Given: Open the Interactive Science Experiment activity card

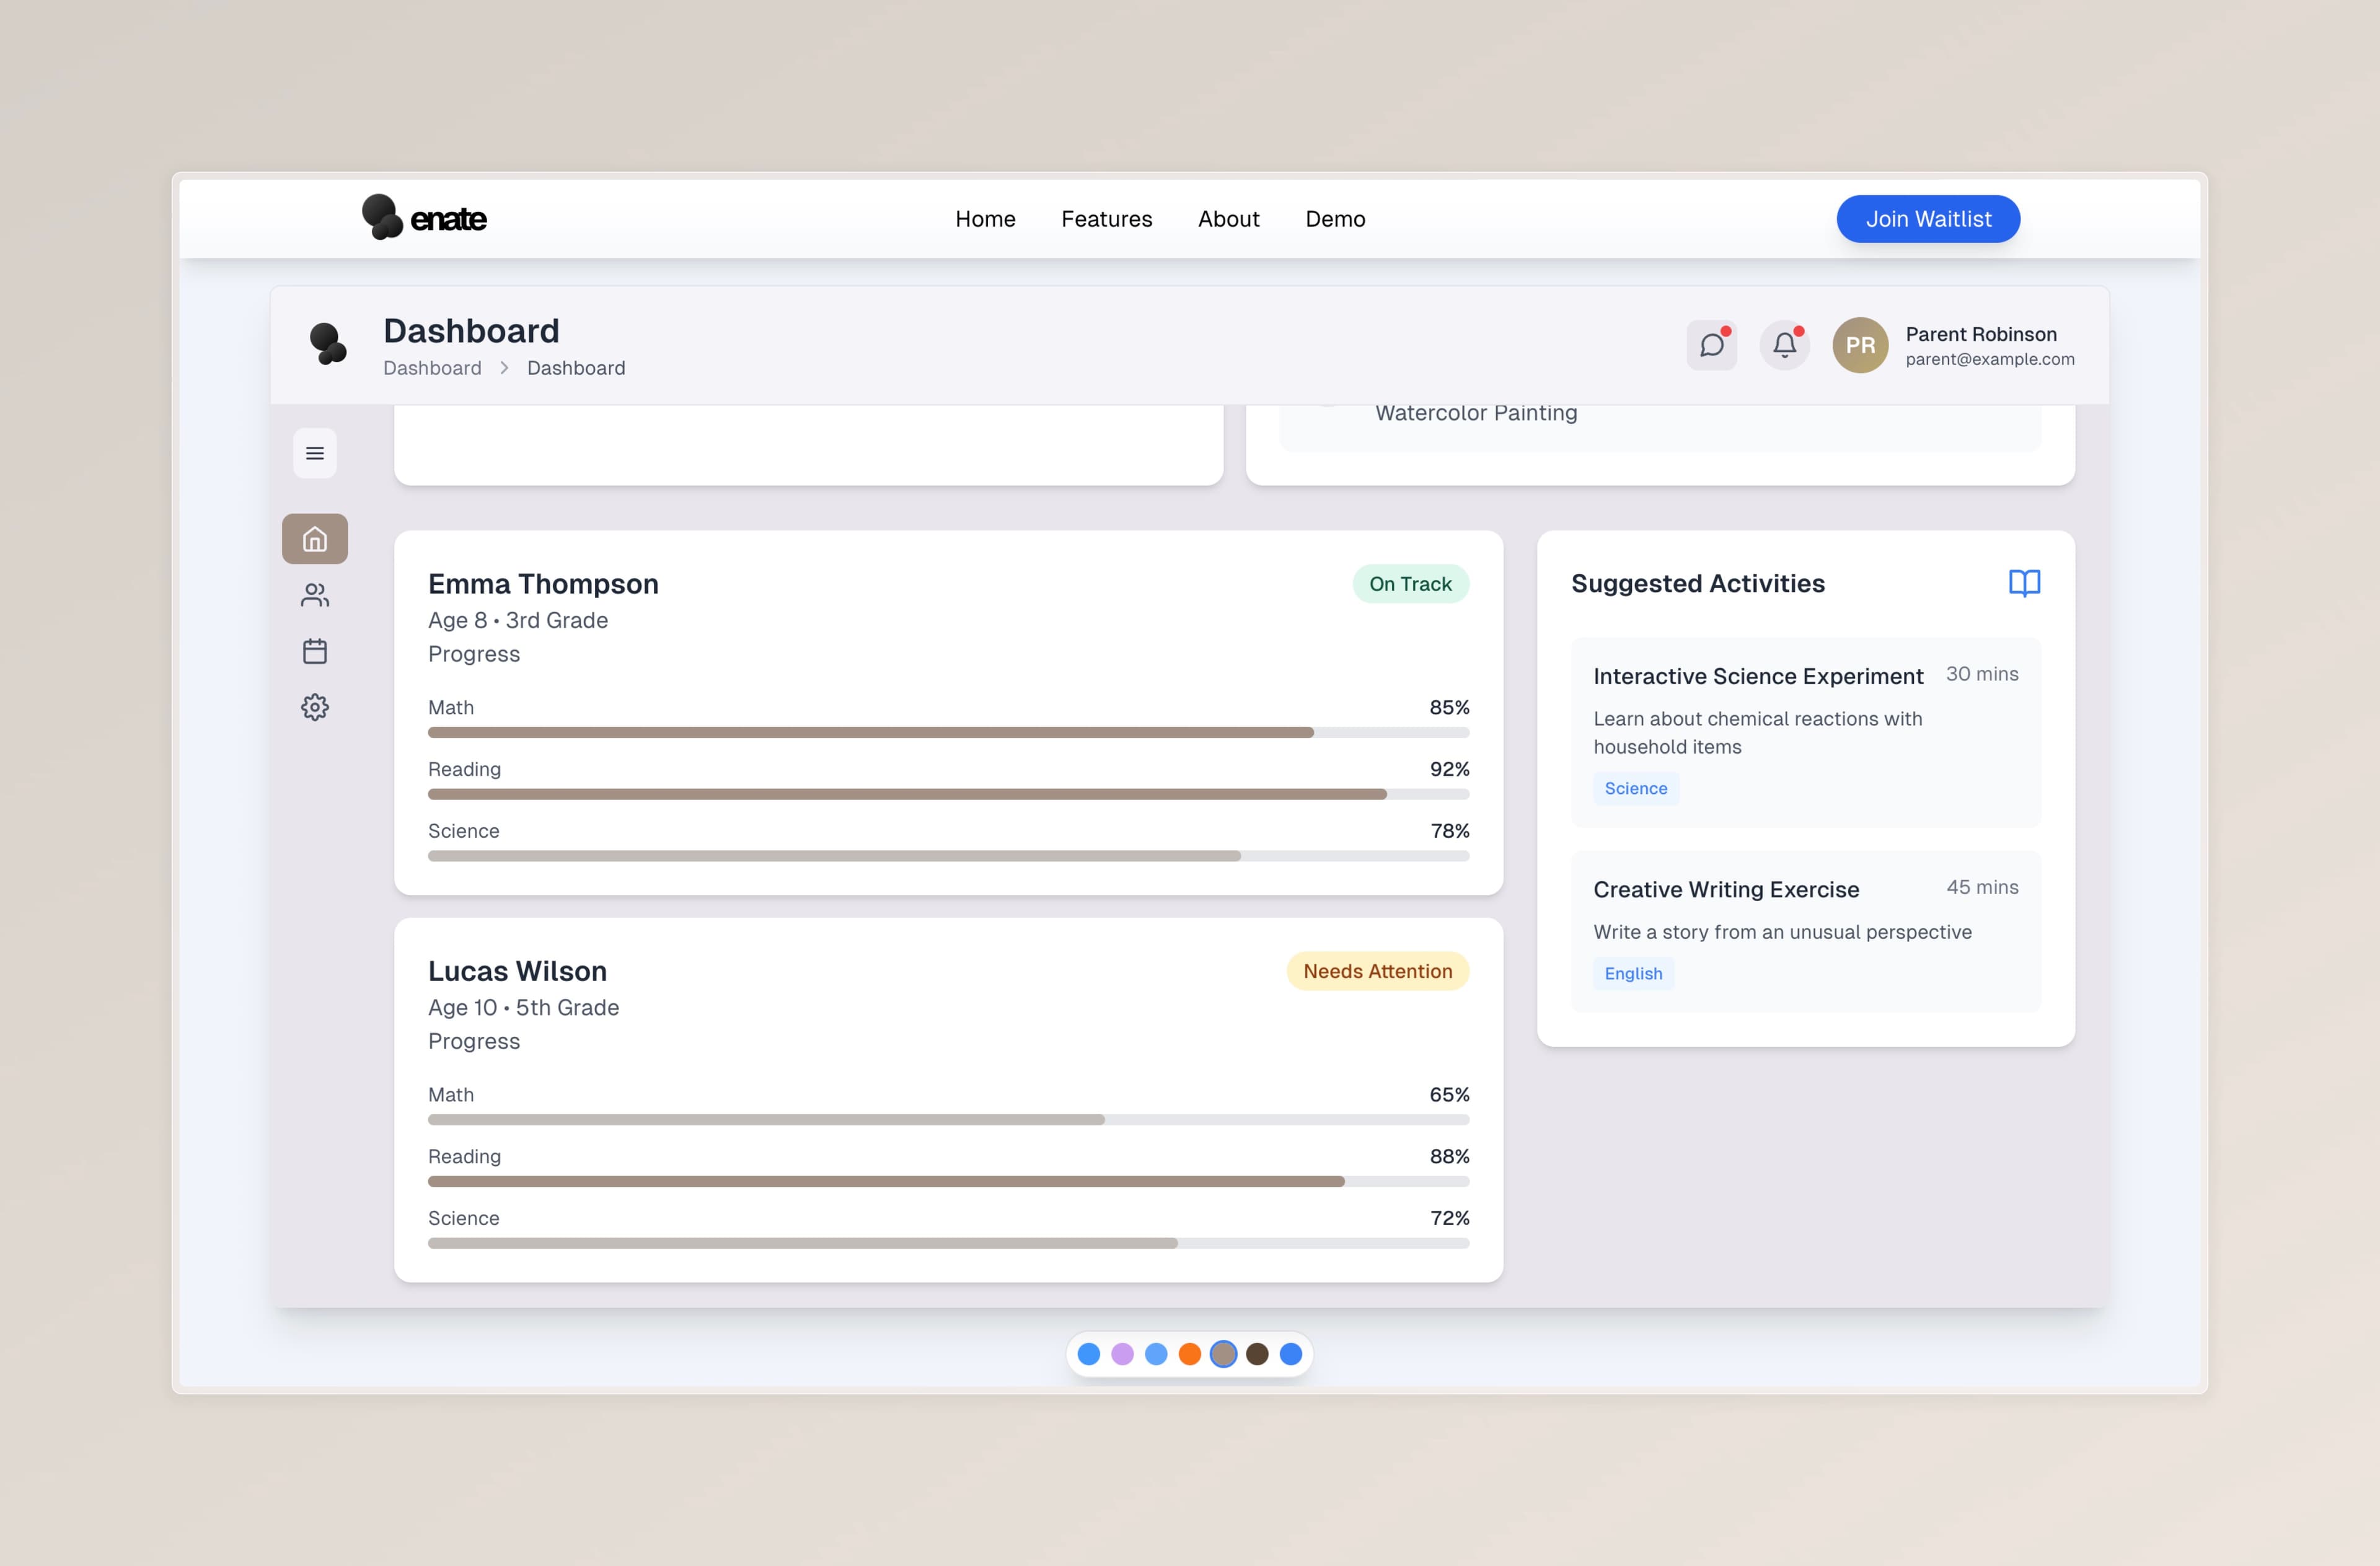Looking at the screenshot, I should 1805,732.
